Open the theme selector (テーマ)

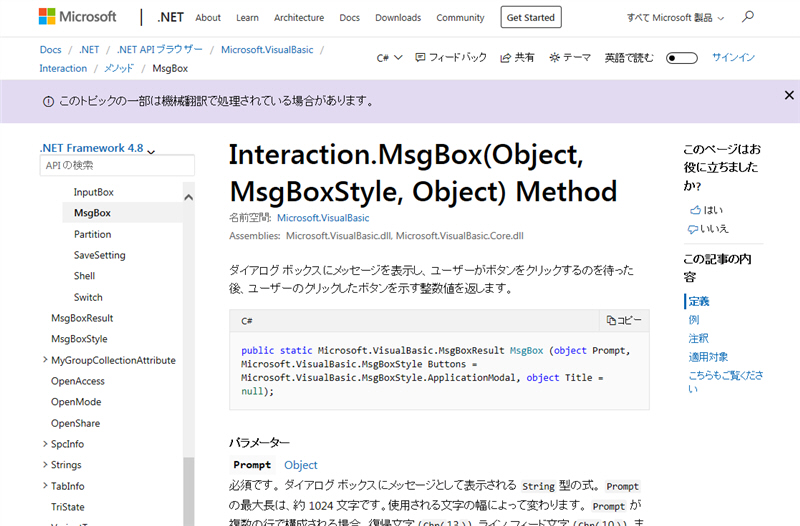click(554, 58)
